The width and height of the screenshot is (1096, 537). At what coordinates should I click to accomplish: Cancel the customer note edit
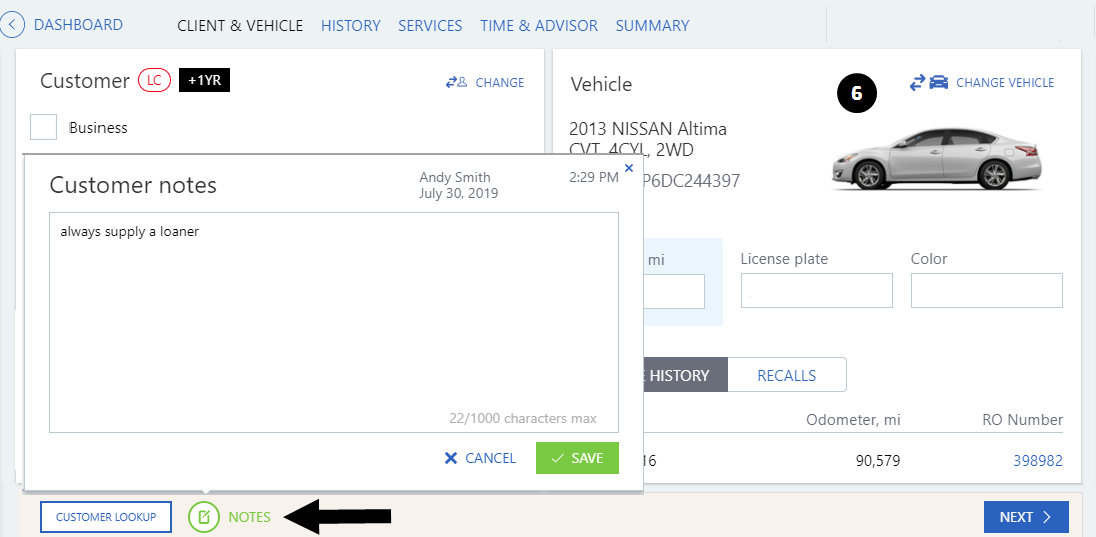point(480,458)
